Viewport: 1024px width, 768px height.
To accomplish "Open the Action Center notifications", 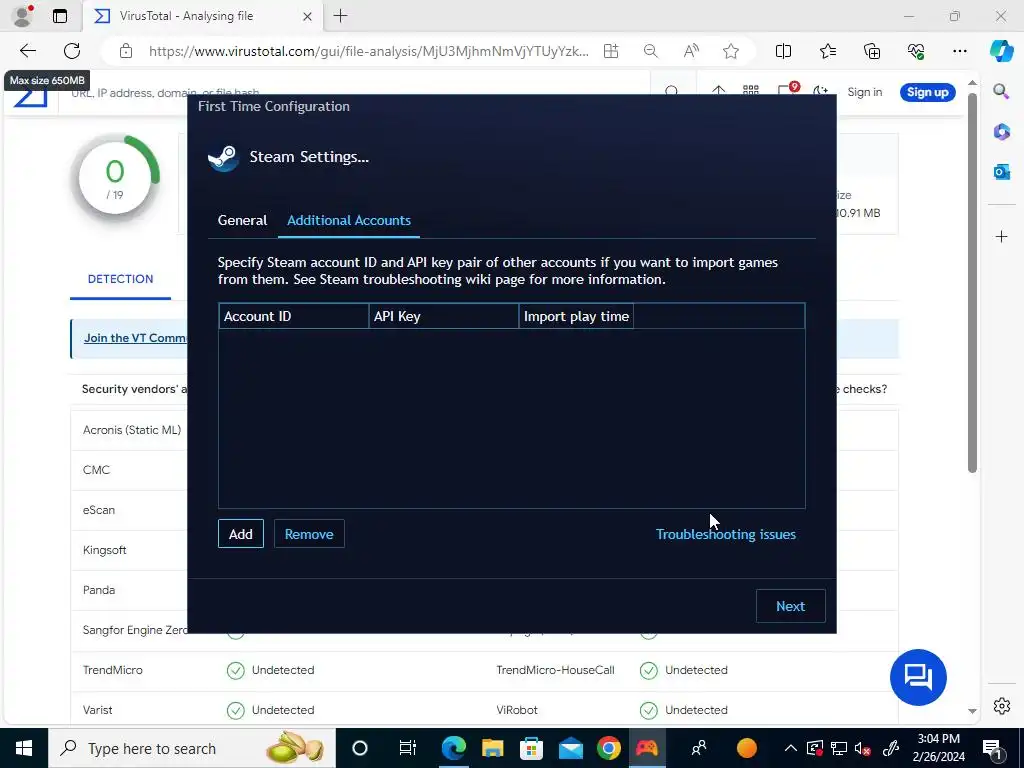I will coord(992,748).
